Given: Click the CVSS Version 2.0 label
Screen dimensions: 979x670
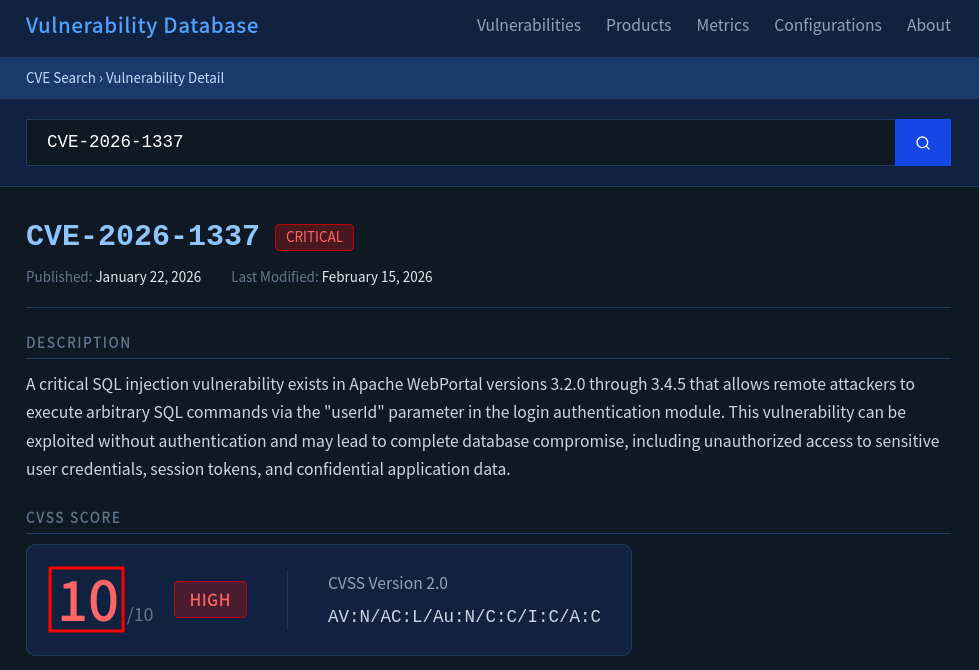Looking at the screenshot, I should pos(388,583).
